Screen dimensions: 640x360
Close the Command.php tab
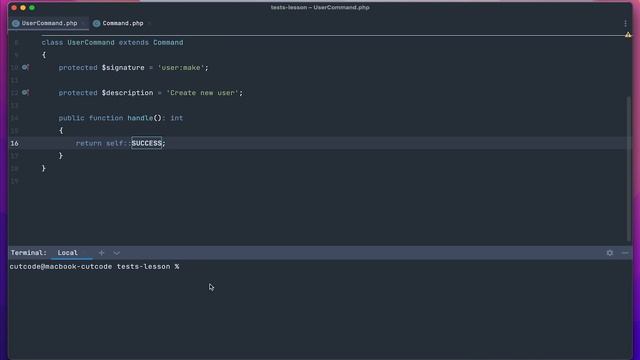tap(149, 23)
